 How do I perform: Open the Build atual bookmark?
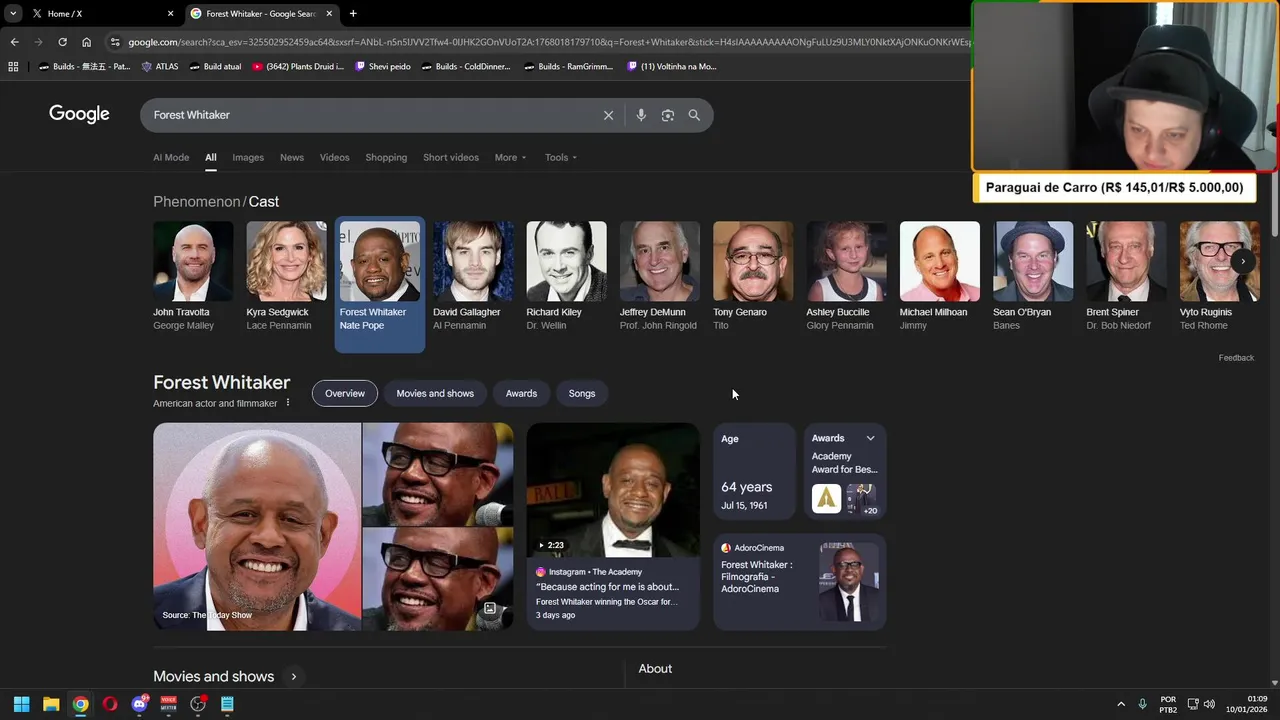tap(215, 67)
